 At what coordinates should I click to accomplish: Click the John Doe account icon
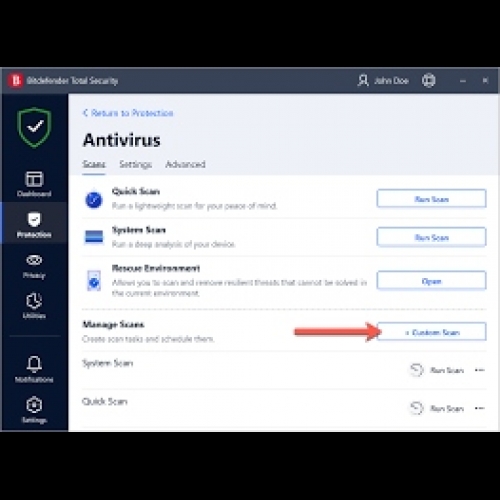[x=363, y=81]
